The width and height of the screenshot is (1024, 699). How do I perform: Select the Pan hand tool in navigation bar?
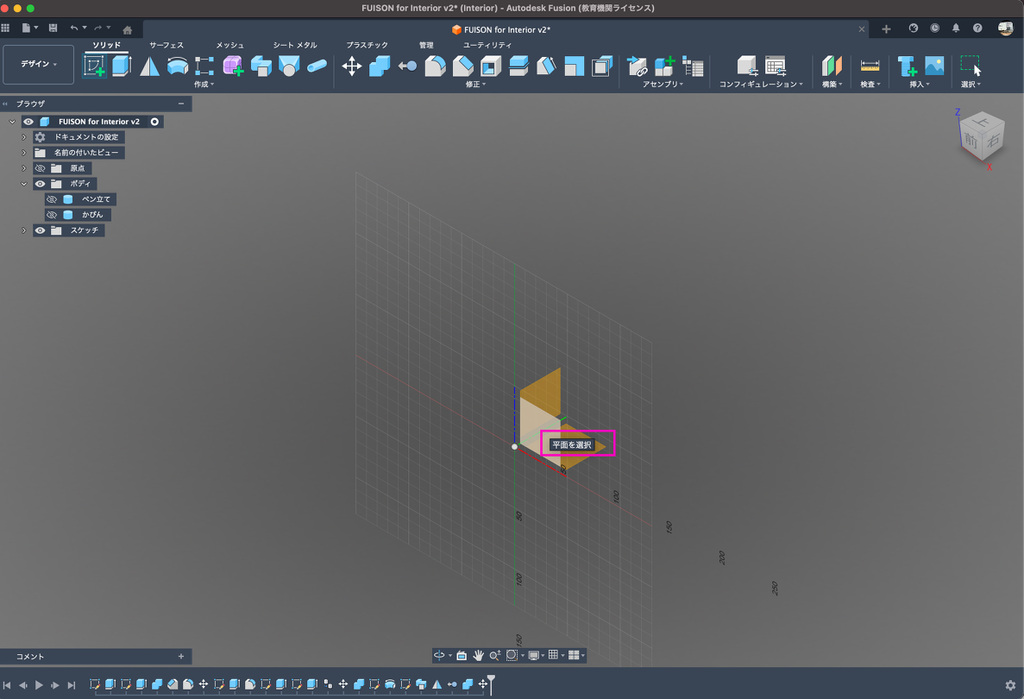(x=478, y=655)
